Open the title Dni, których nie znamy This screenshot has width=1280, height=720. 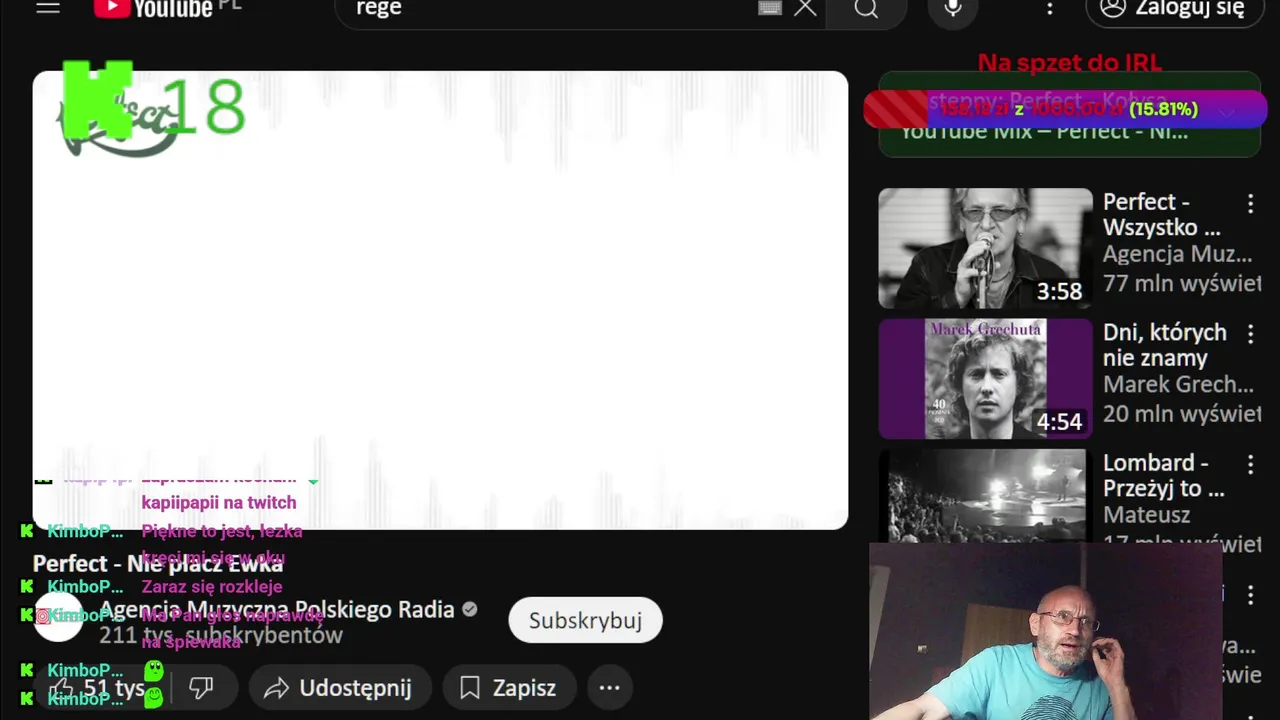coord(1165,345)
